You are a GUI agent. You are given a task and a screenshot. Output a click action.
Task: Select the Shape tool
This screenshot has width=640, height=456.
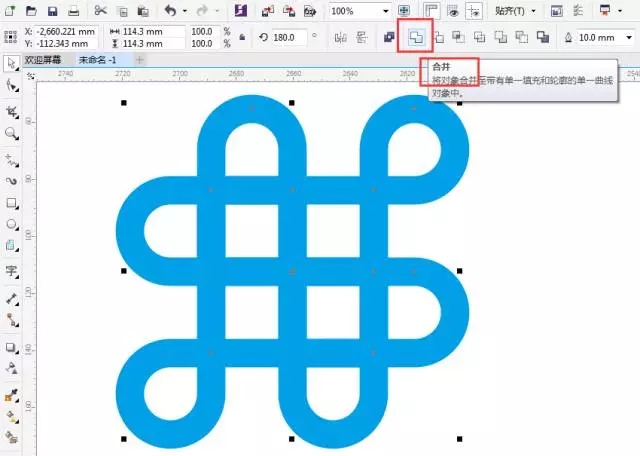point(11,86)
